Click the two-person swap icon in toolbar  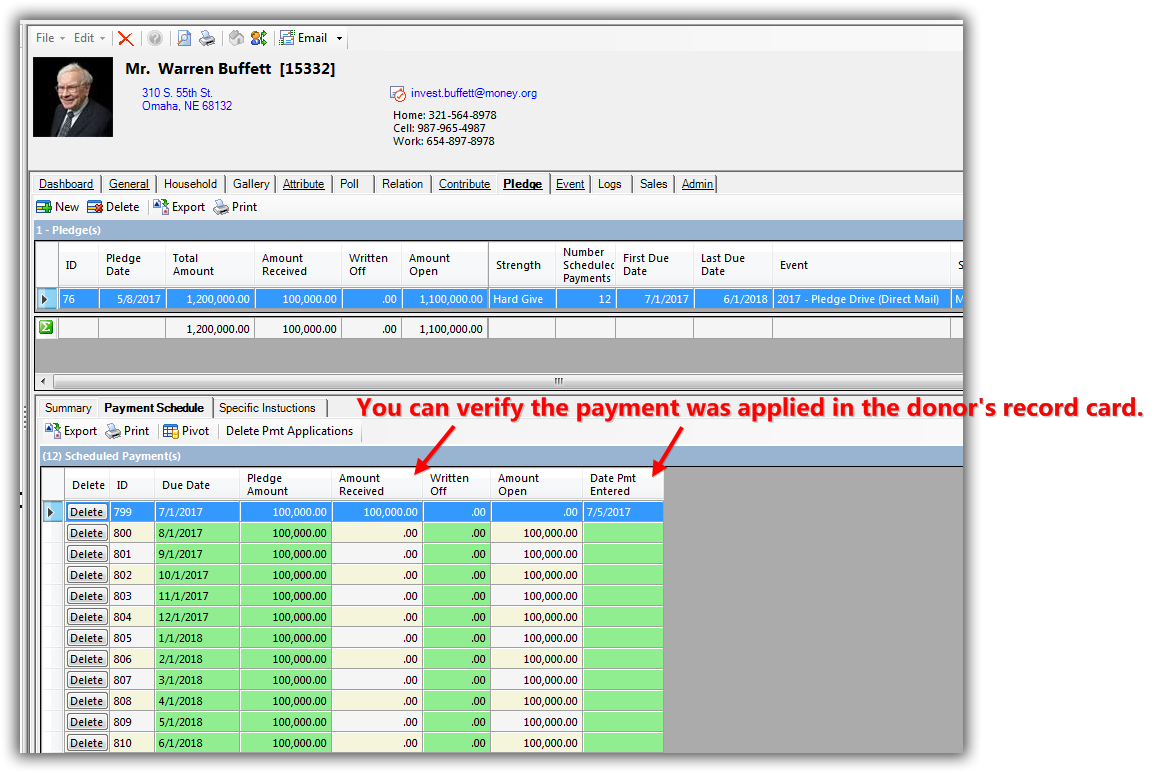point(259,38)
